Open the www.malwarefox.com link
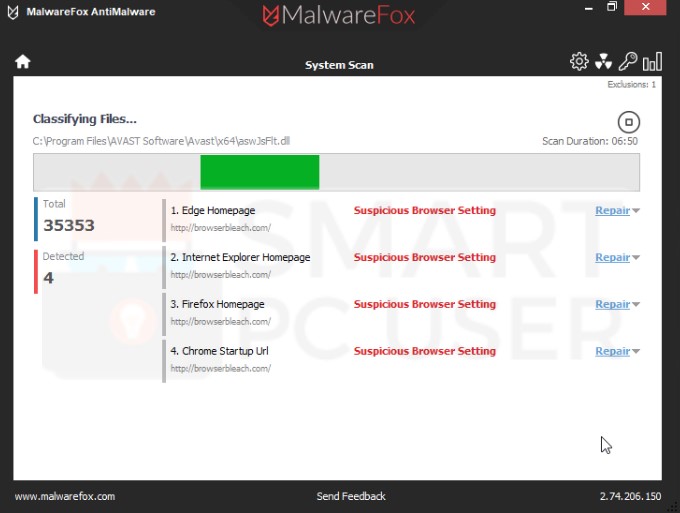This screenshot has width=680, height=513. click(x=65, y=497)
